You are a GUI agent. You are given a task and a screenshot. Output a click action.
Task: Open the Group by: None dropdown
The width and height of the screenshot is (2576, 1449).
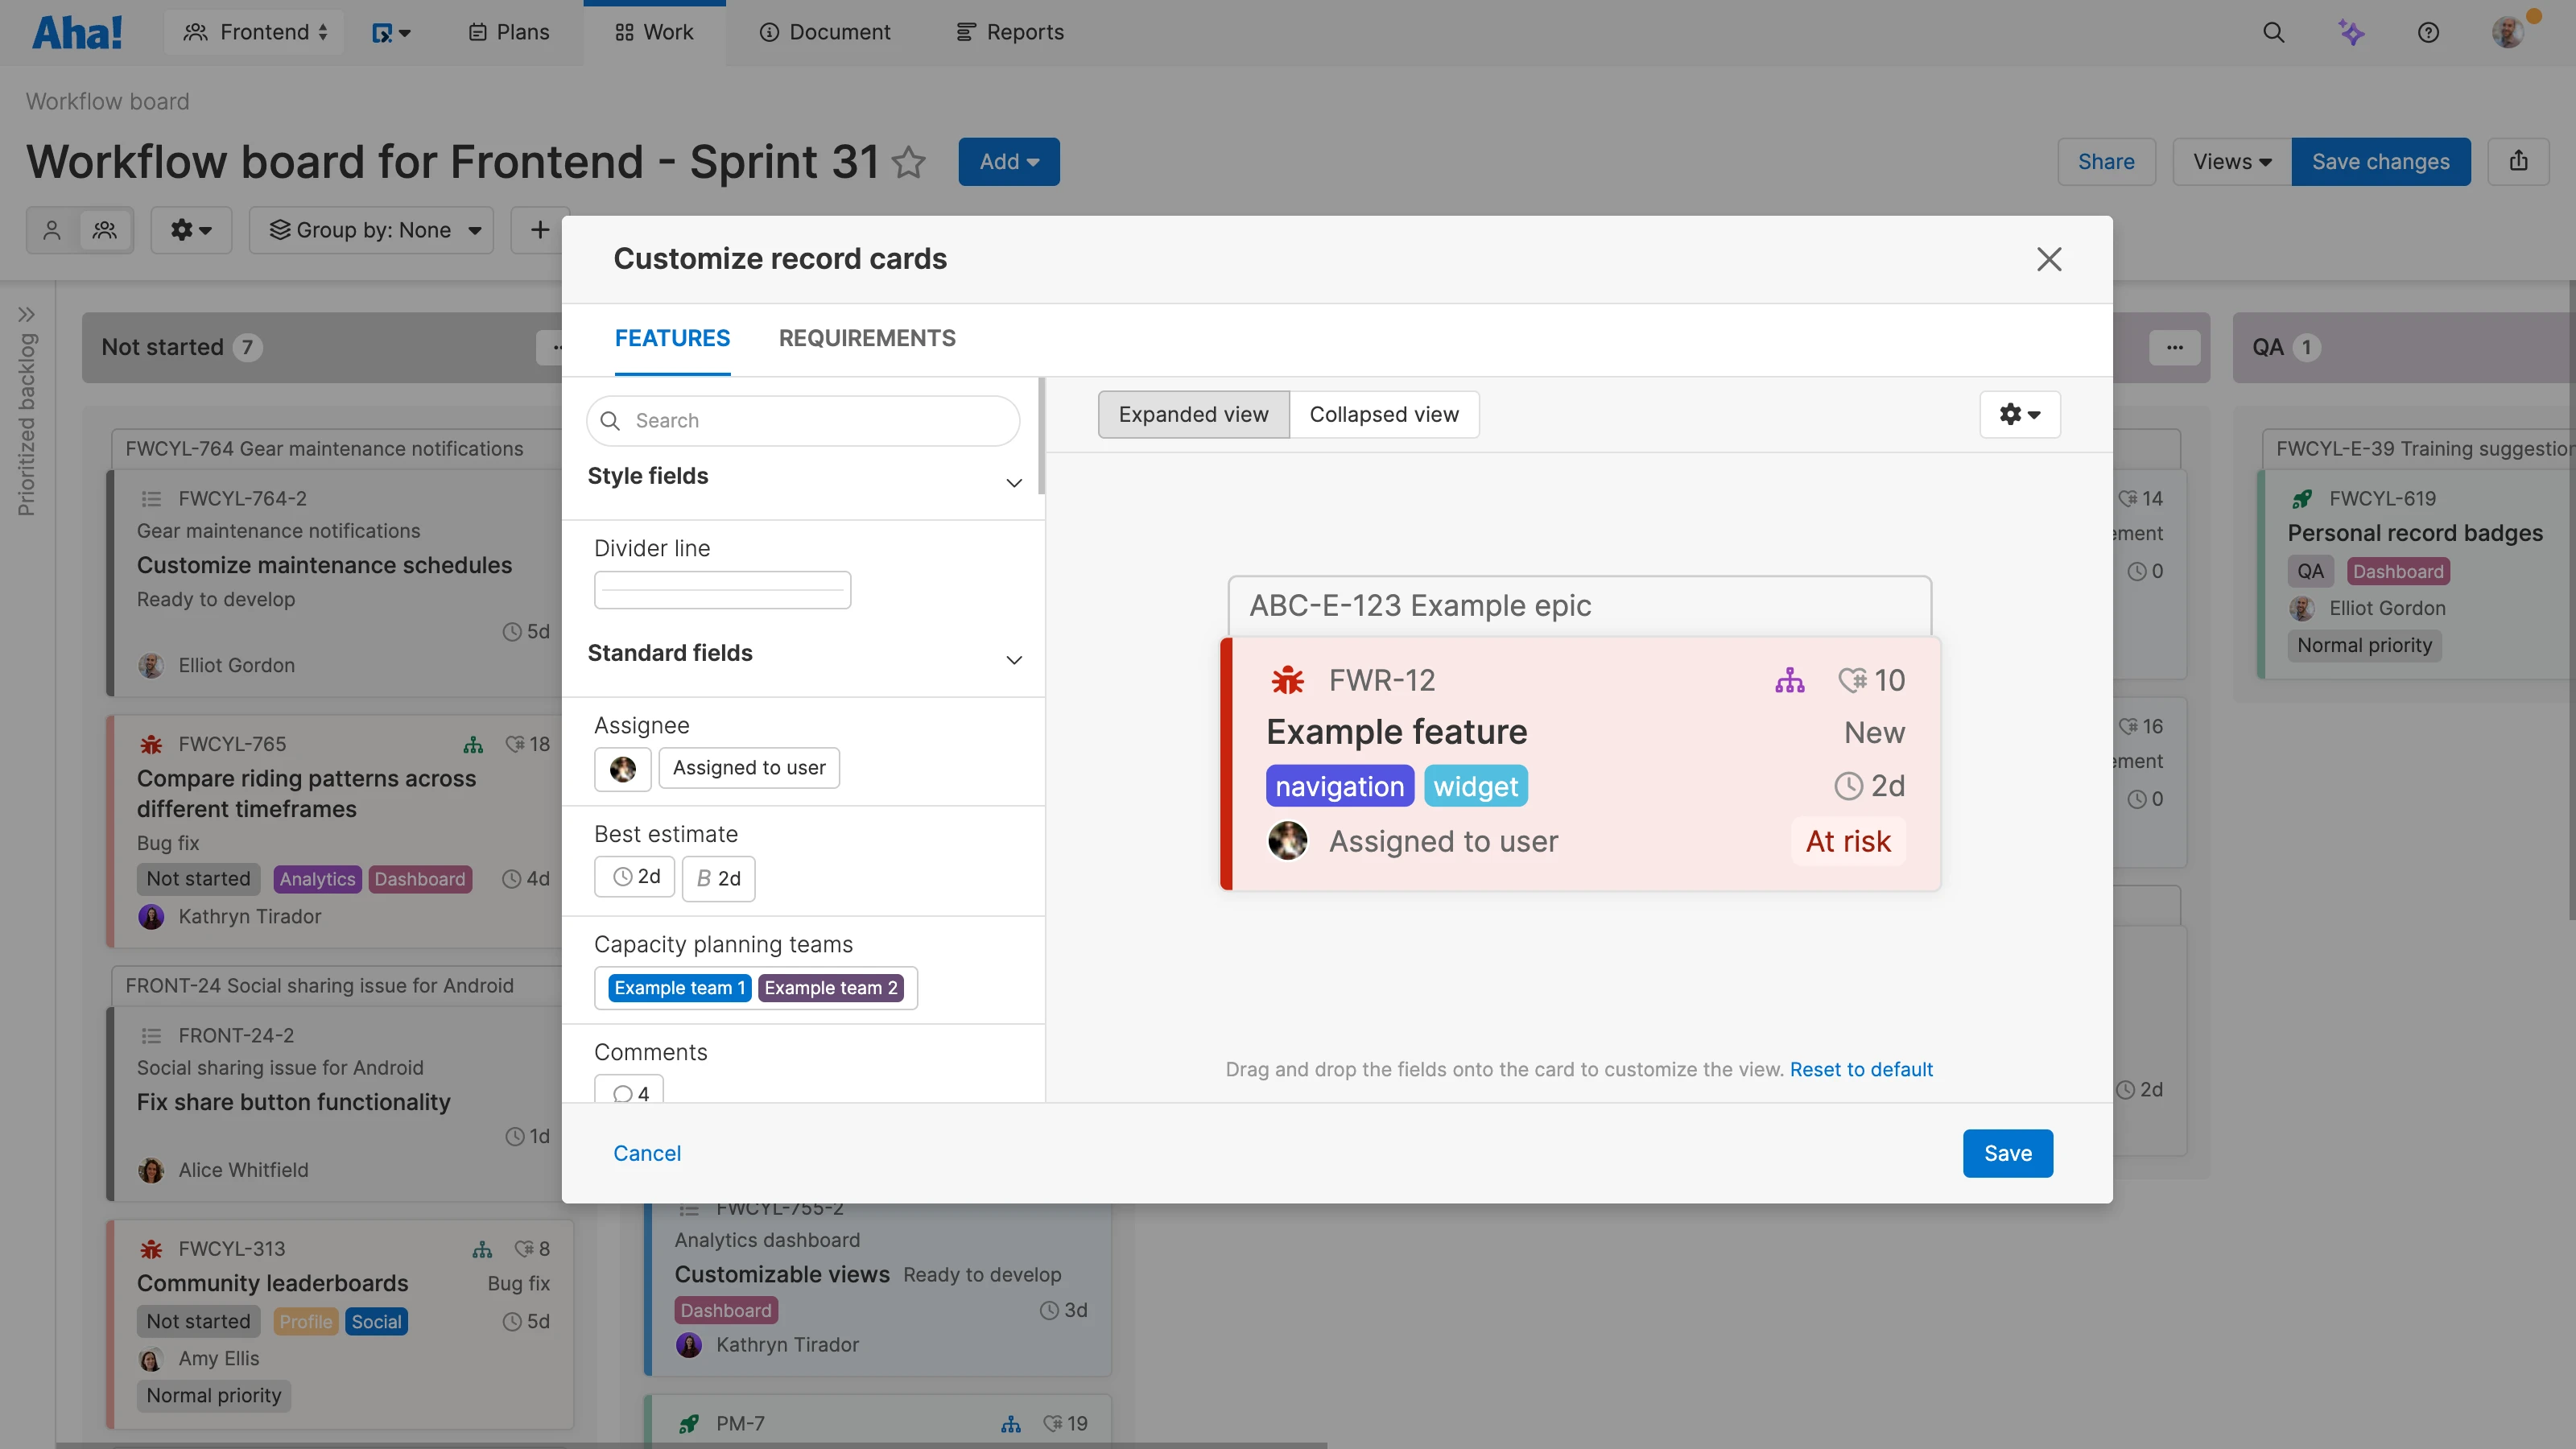coord(372,229)
